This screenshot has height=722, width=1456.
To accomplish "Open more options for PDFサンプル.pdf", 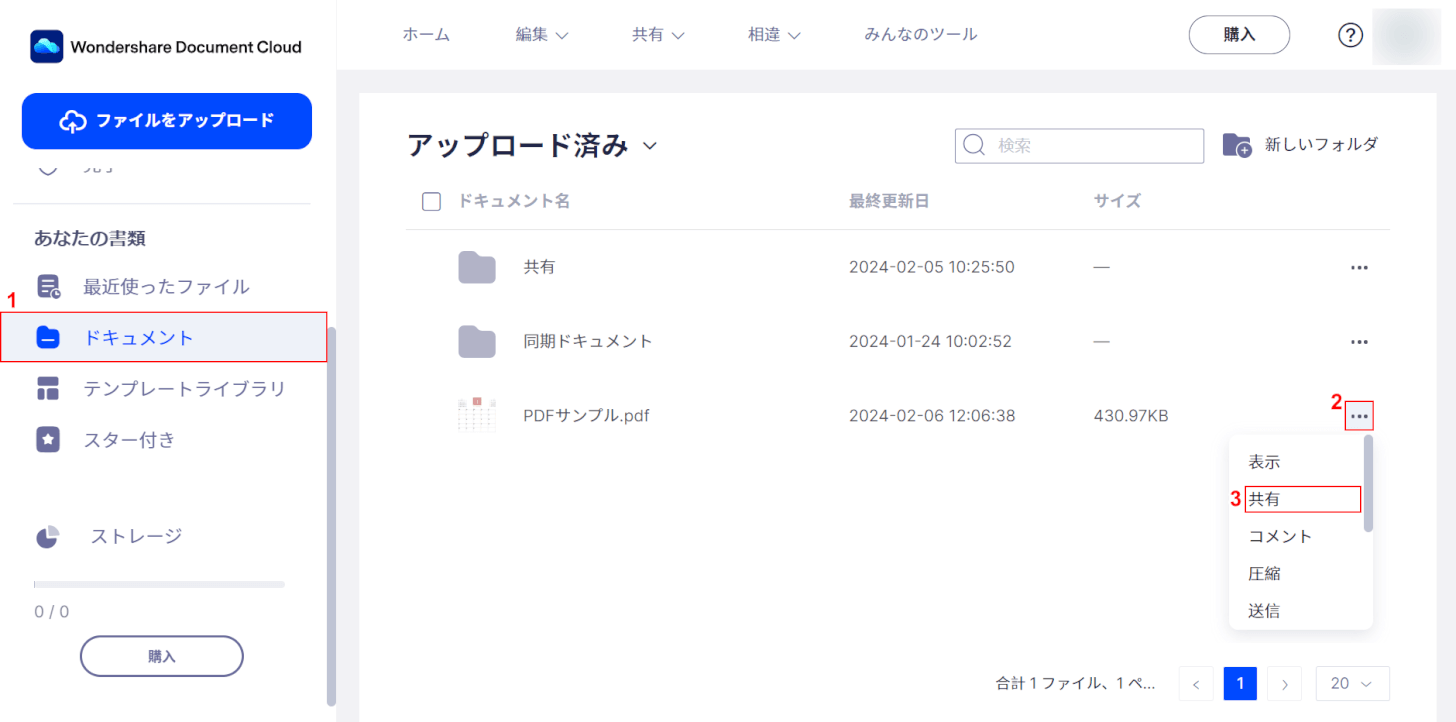I will click(x=1359, y=416).
